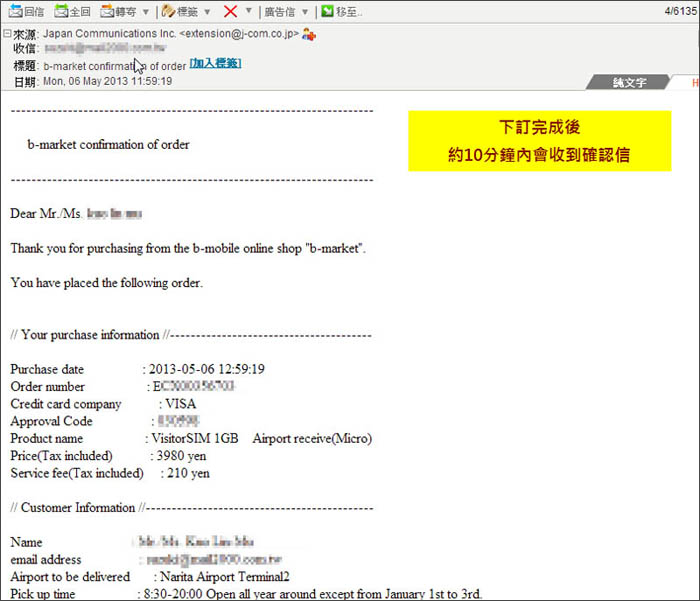Click the heading b-market confirmation of order in body

point(108,144)
